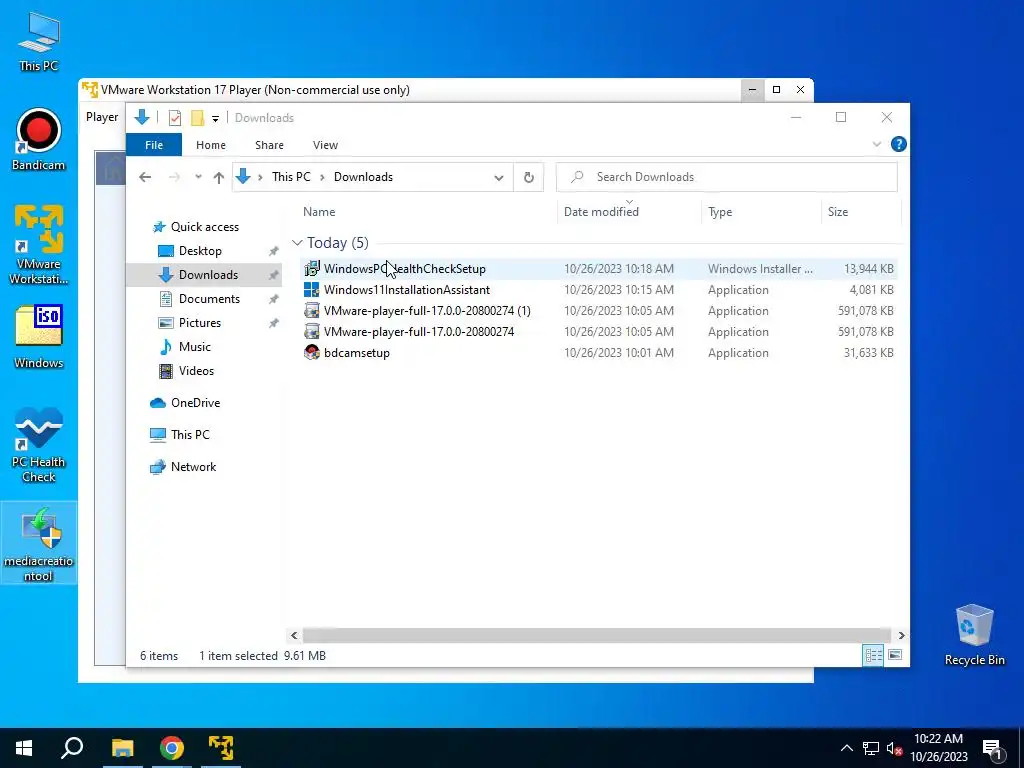This screenshot has width=1024, height=768.
Task: Open the Share ribbon tab
Action: coord(269,145)
